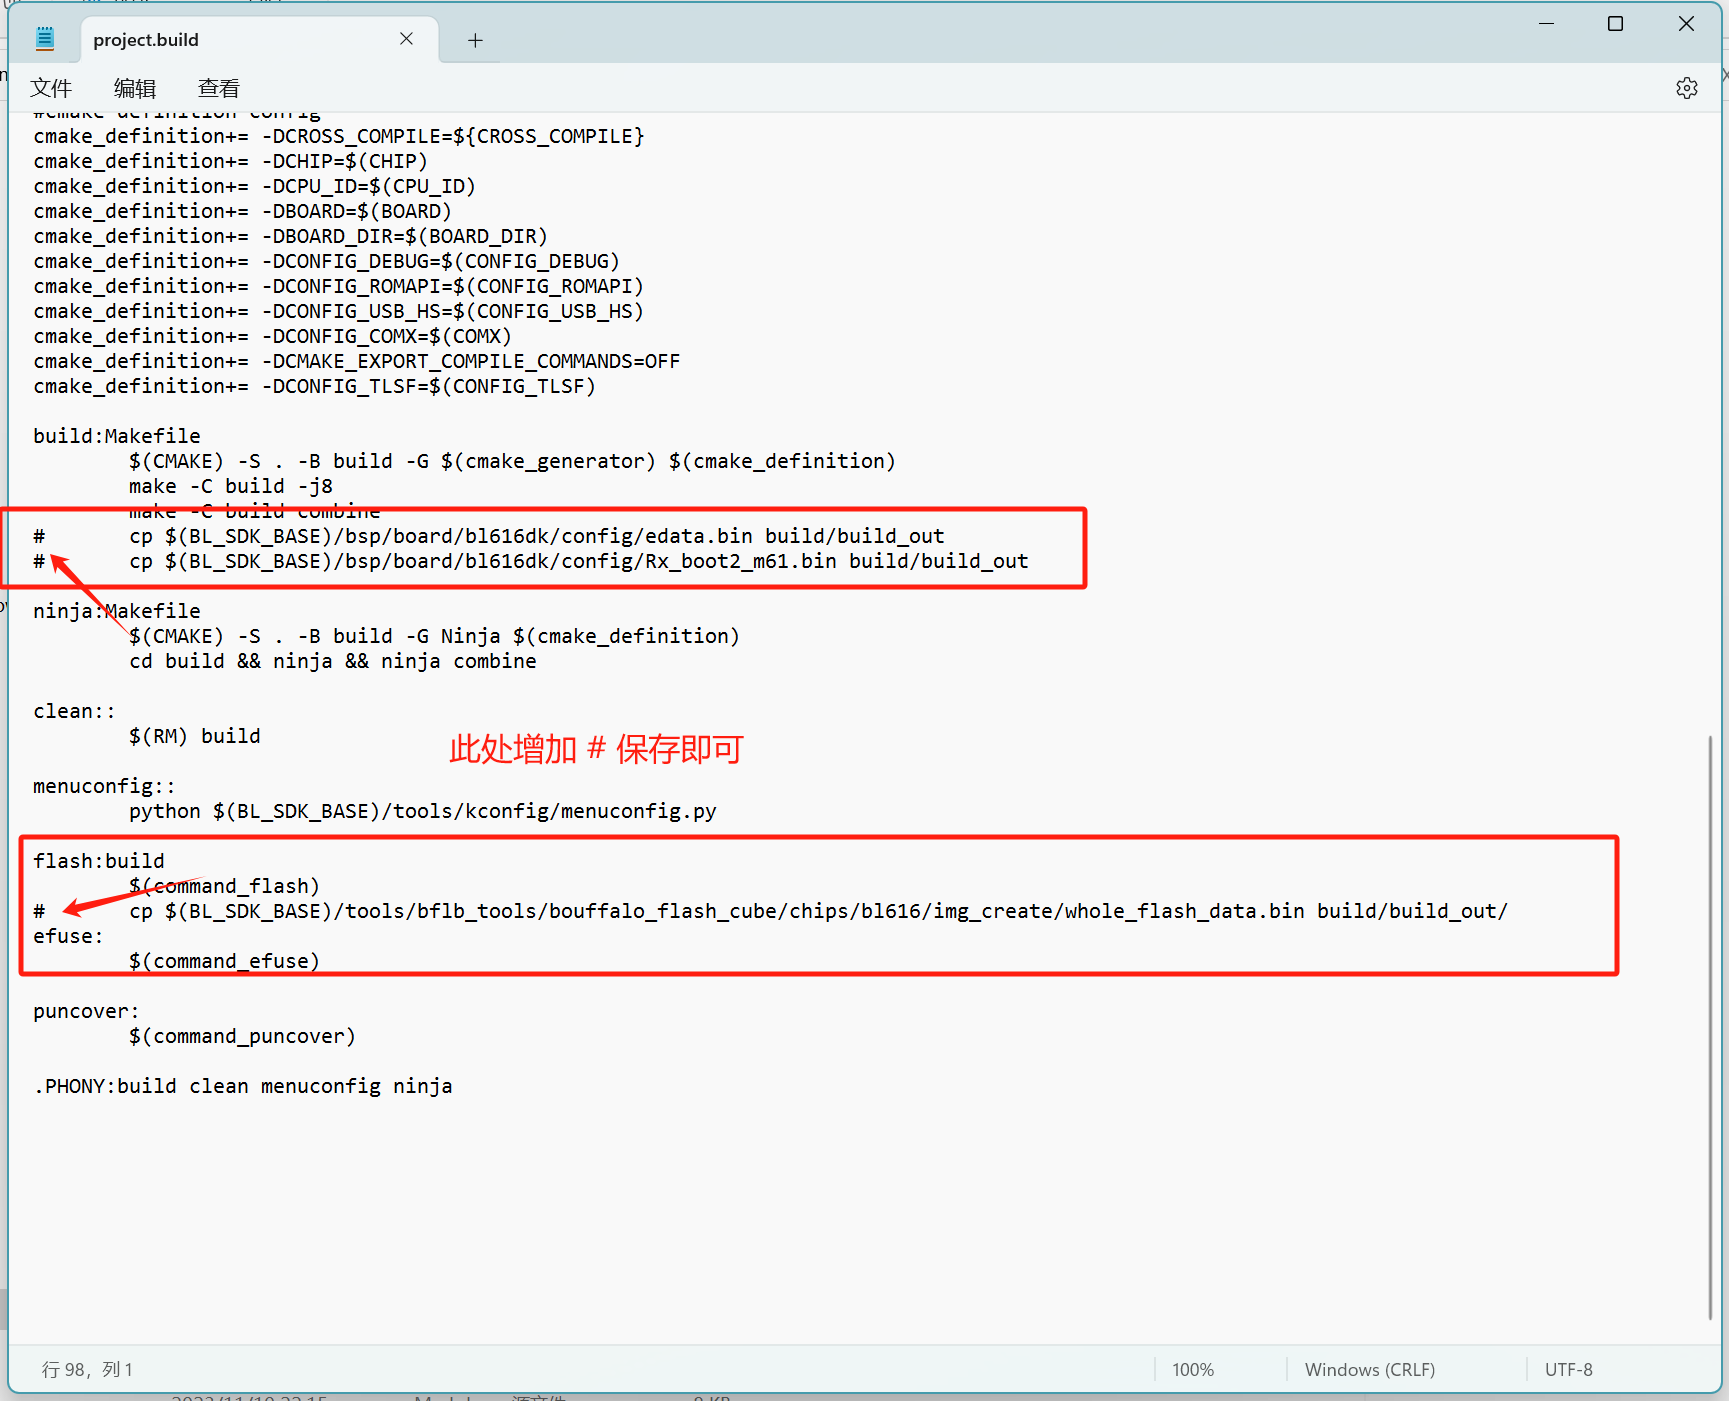Click the flash:build line

point(99,861)
